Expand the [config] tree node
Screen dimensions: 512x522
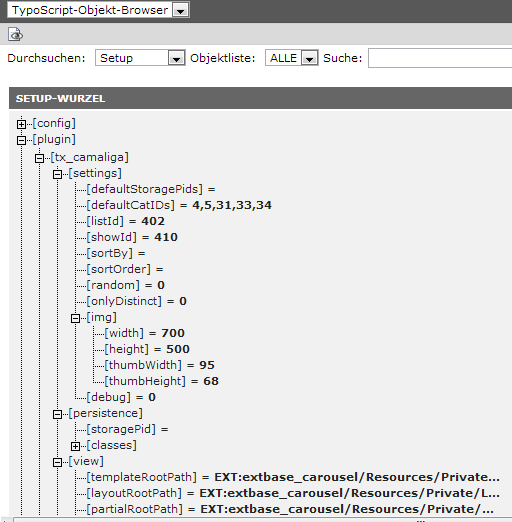(x=21, y=124)
